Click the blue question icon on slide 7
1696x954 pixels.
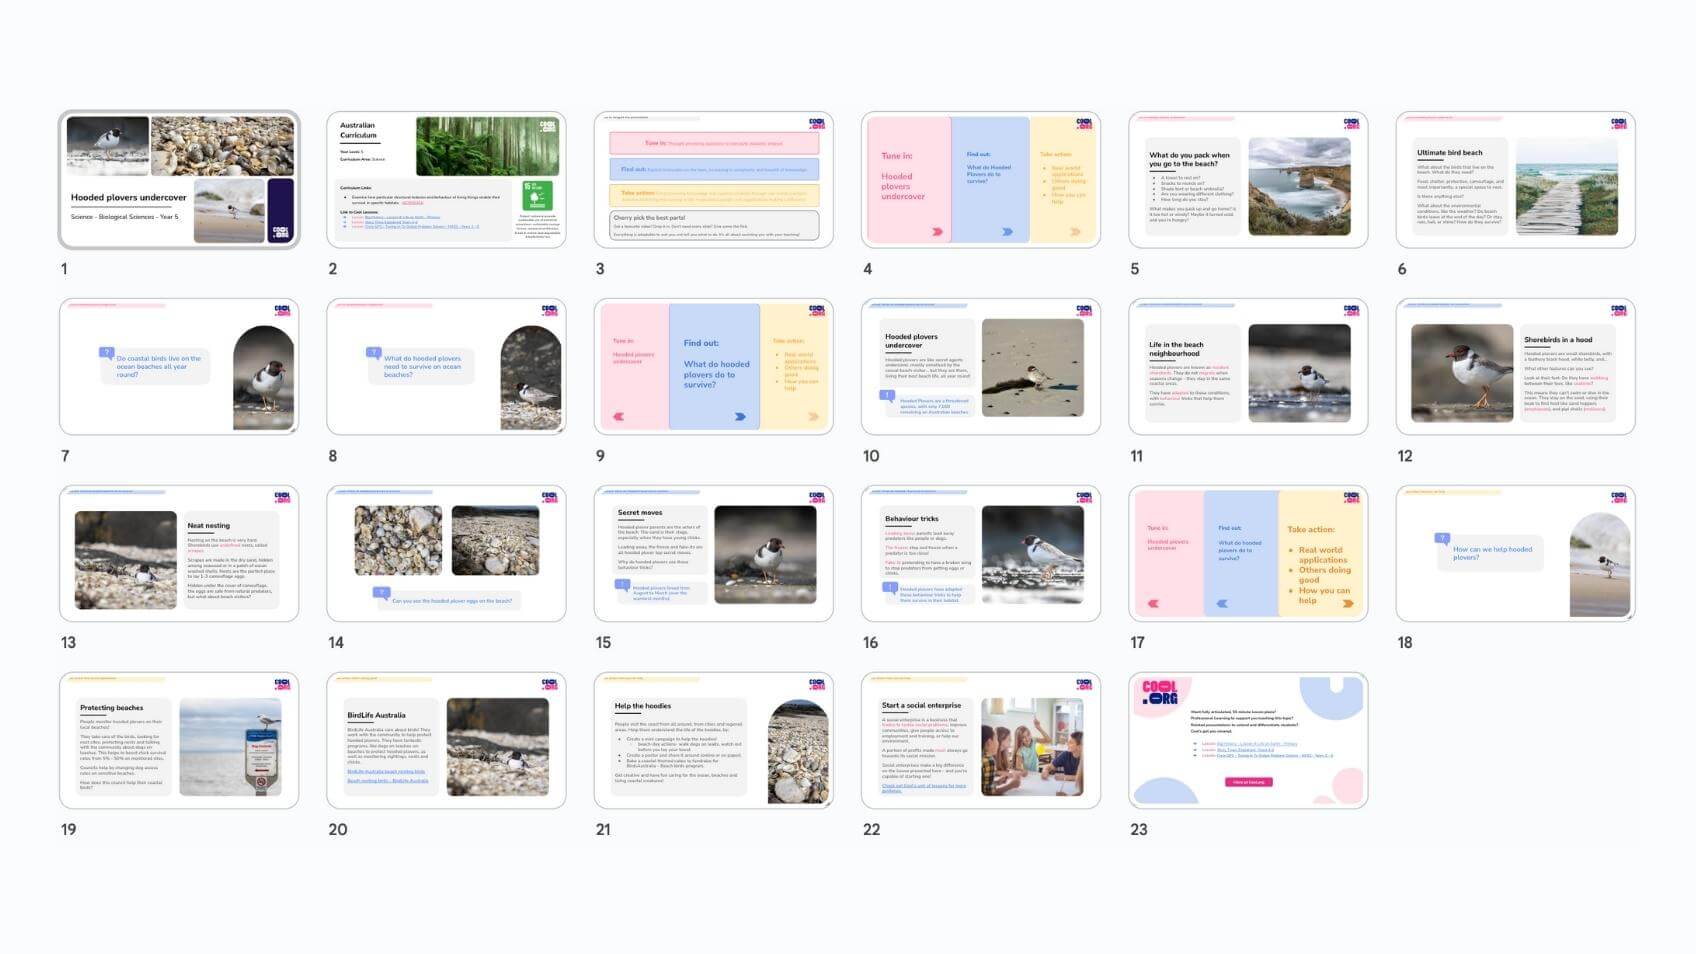click(106, 353)
